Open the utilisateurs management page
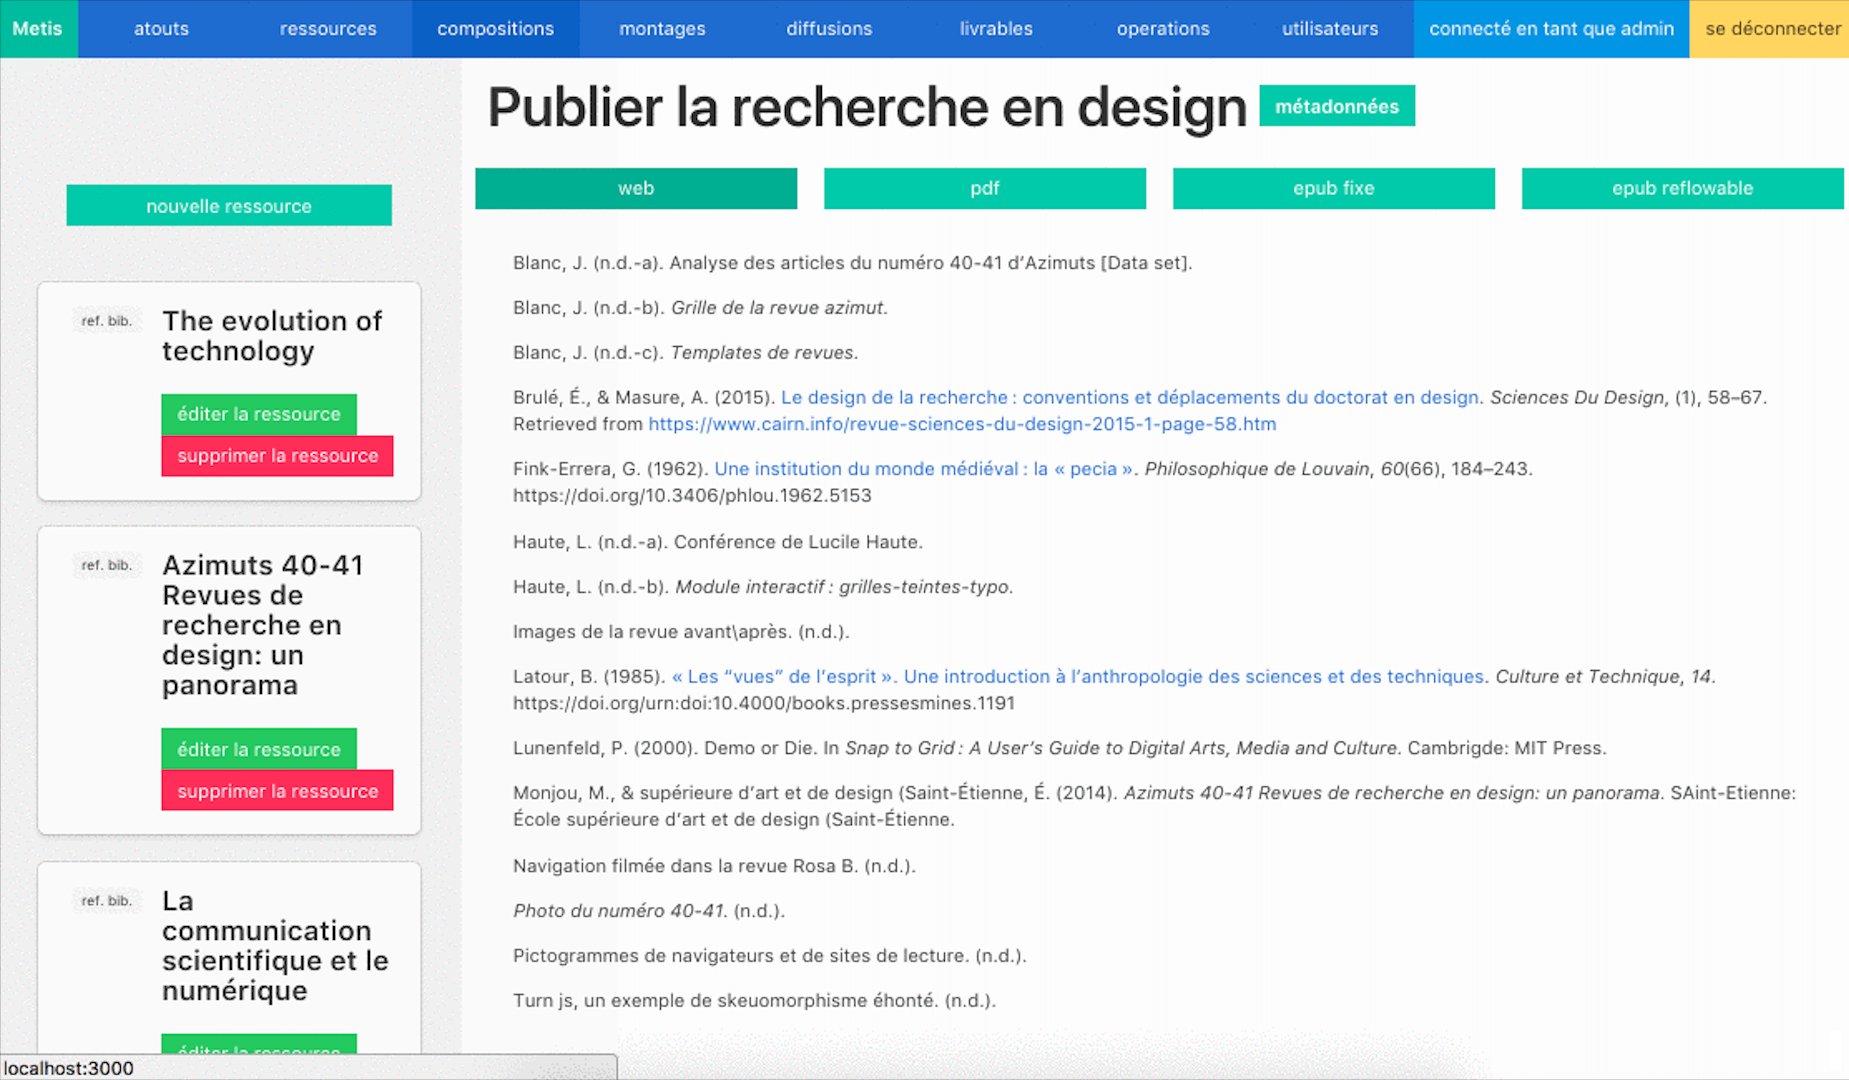This screenshot has height=1080, width=1849. coord(1329,28)
